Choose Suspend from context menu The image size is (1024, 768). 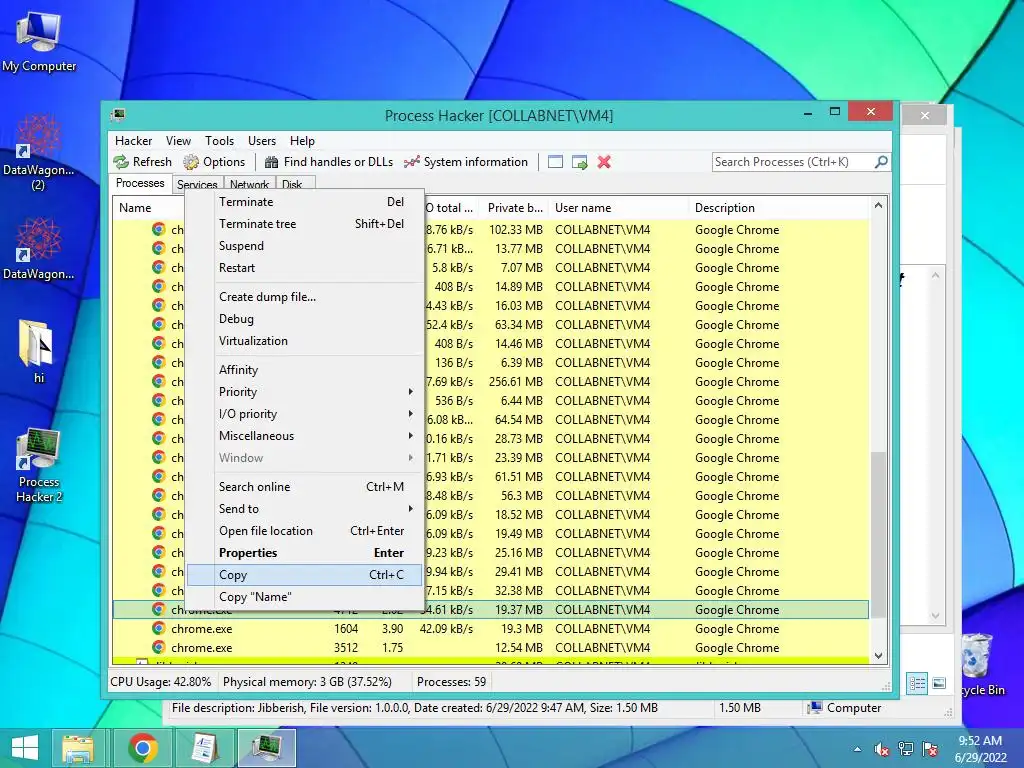305,246
